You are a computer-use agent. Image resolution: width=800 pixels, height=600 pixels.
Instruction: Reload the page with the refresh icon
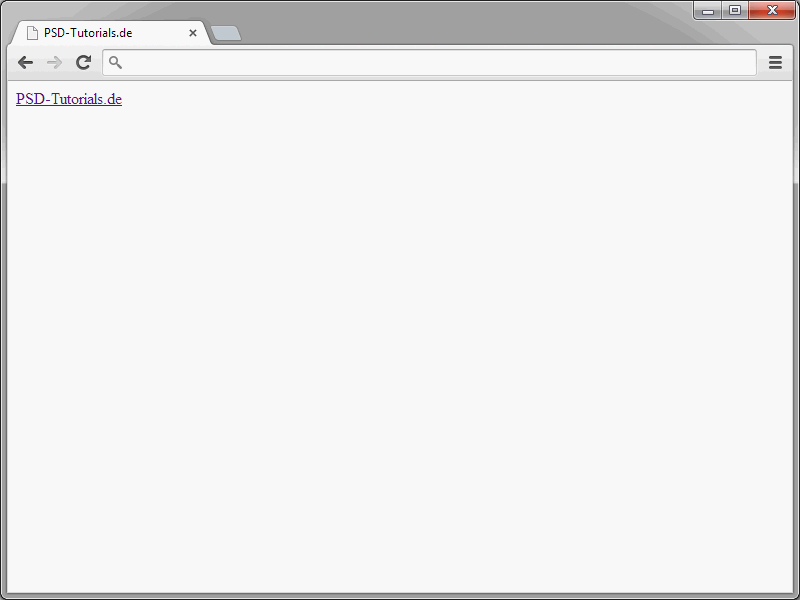tap(84, 62)
